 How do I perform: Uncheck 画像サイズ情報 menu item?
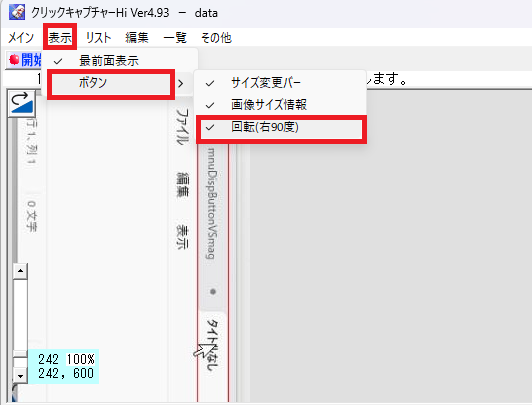pyautogui.click(x=281, y=105)
